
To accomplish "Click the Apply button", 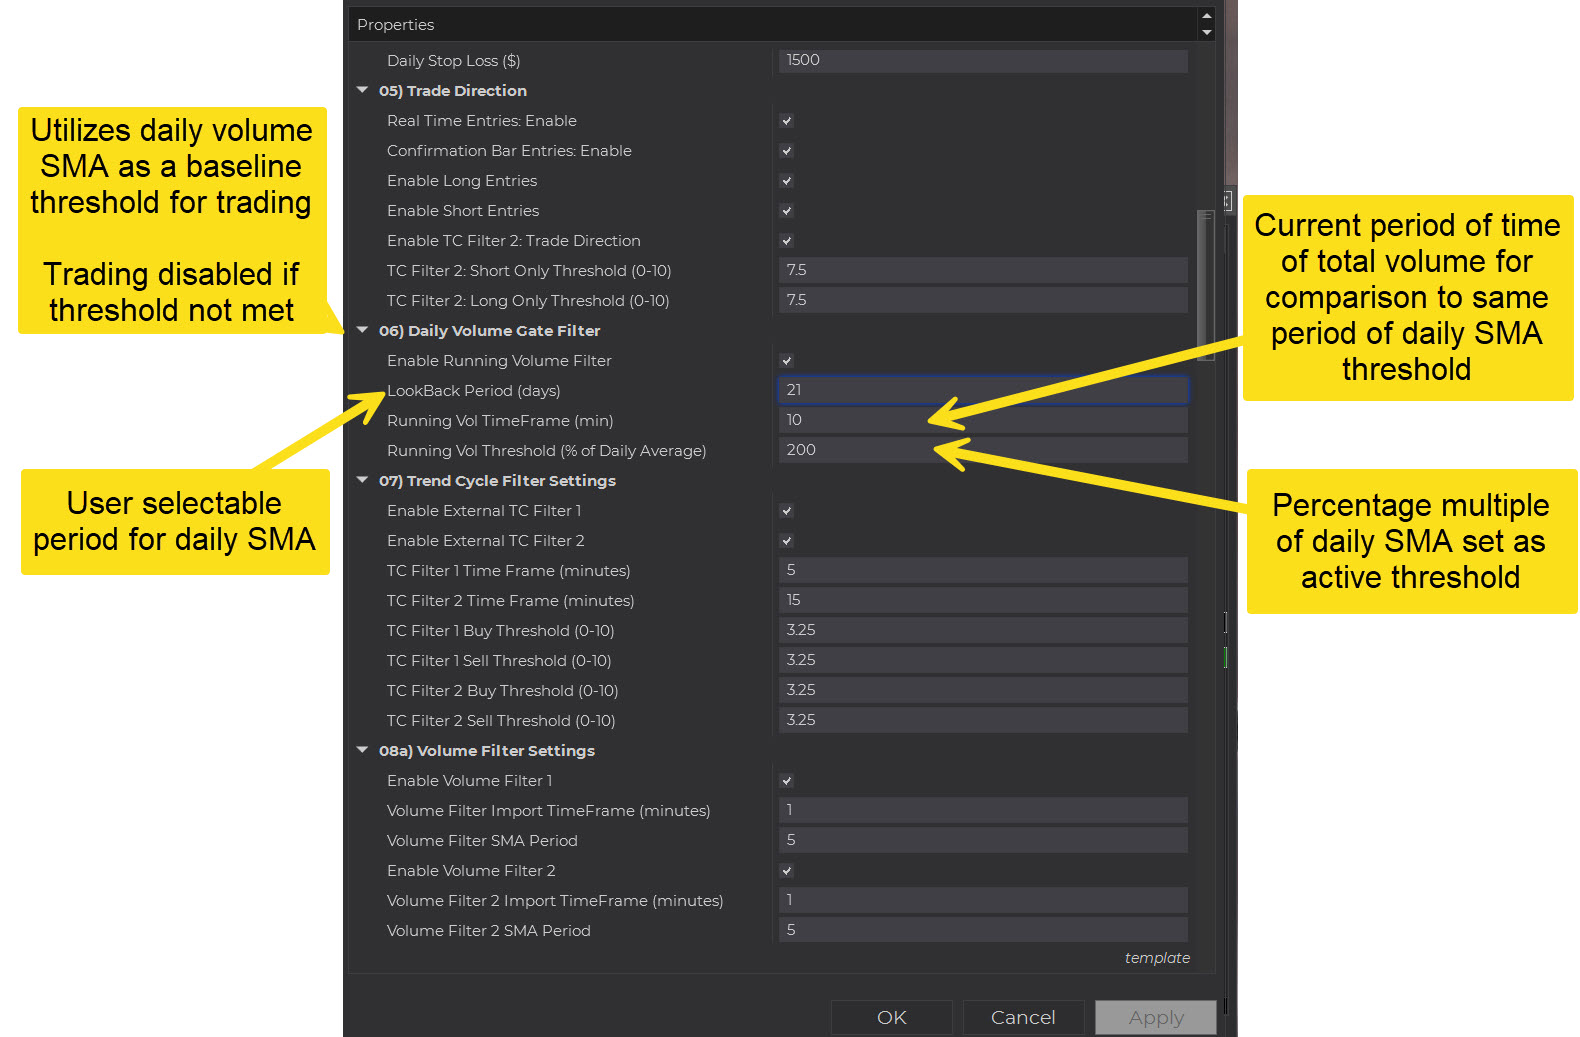I will (1156, 1017).
